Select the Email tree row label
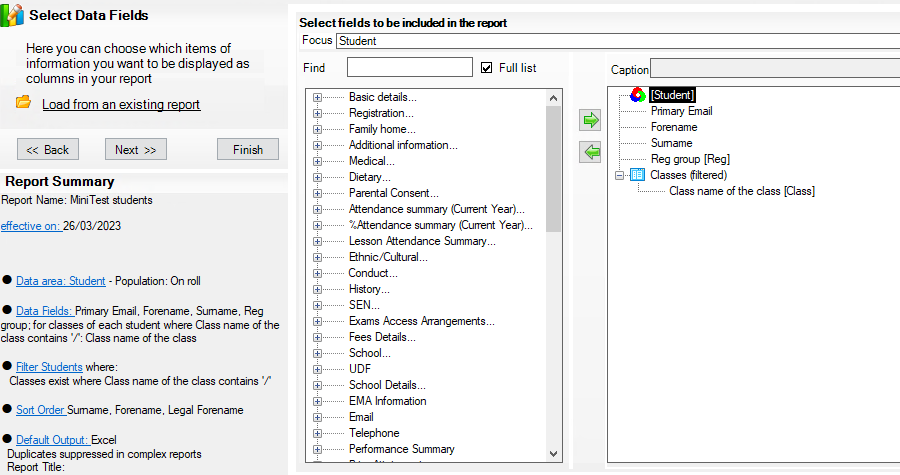This screenshot has height=475, width=900. (x=361, y=417)
